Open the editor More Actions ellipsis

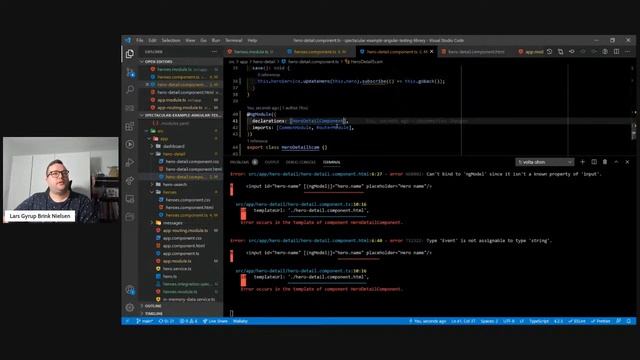point(627,52)
